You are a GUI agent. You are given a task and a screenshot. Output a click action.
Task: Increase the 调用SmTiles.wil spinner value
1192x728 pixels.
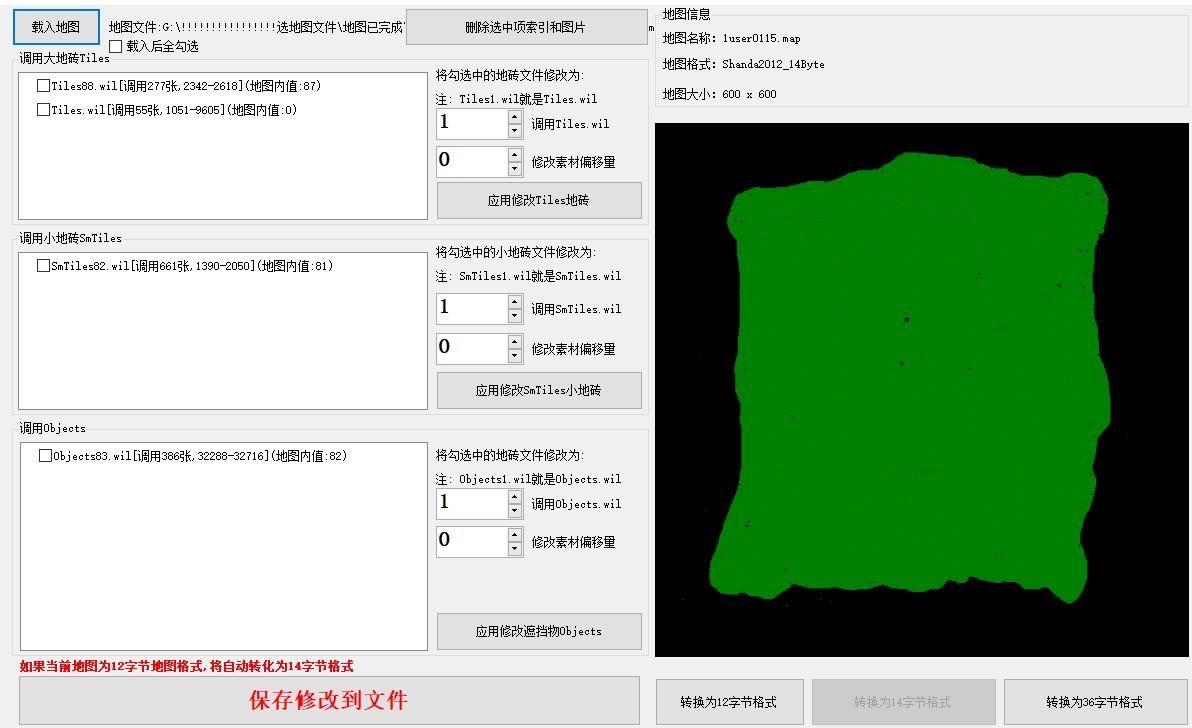[515, 301]
